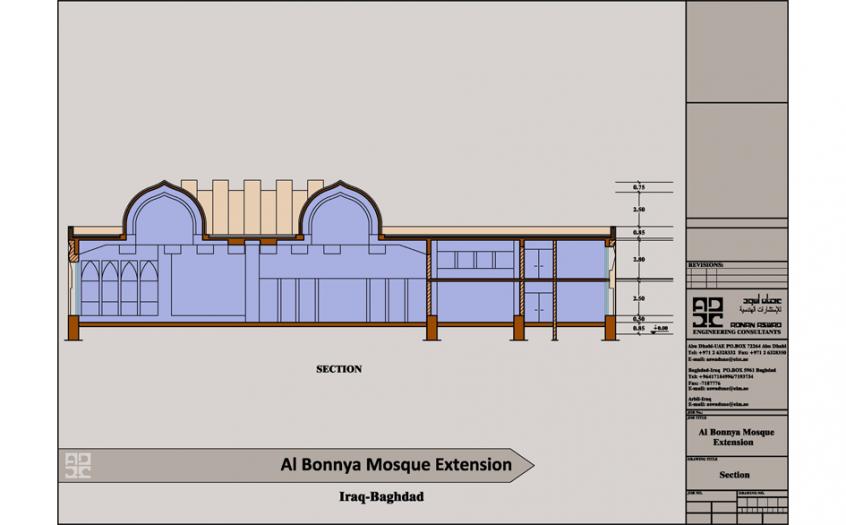Click the 0.75 top dimension label
Viewport: 846px width, 525px height.
point(638,188)
